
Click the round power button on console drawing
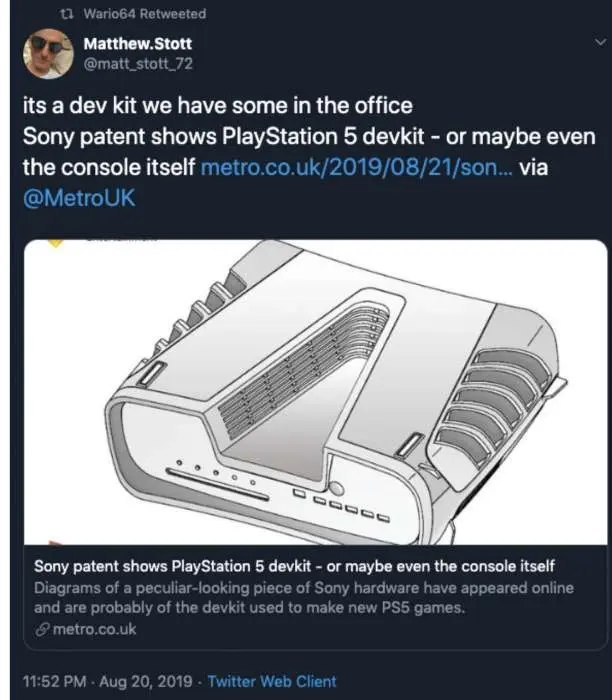click(335, 487)
